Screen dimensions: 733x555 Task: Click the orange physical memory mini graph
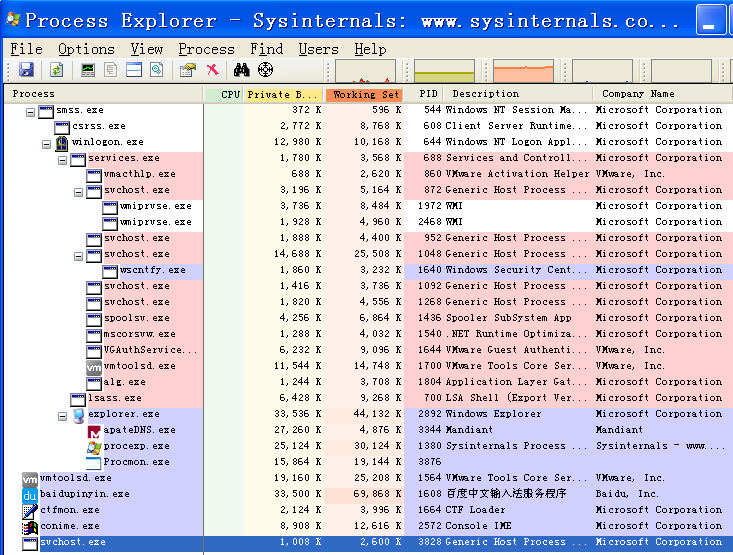click(524, 71)
